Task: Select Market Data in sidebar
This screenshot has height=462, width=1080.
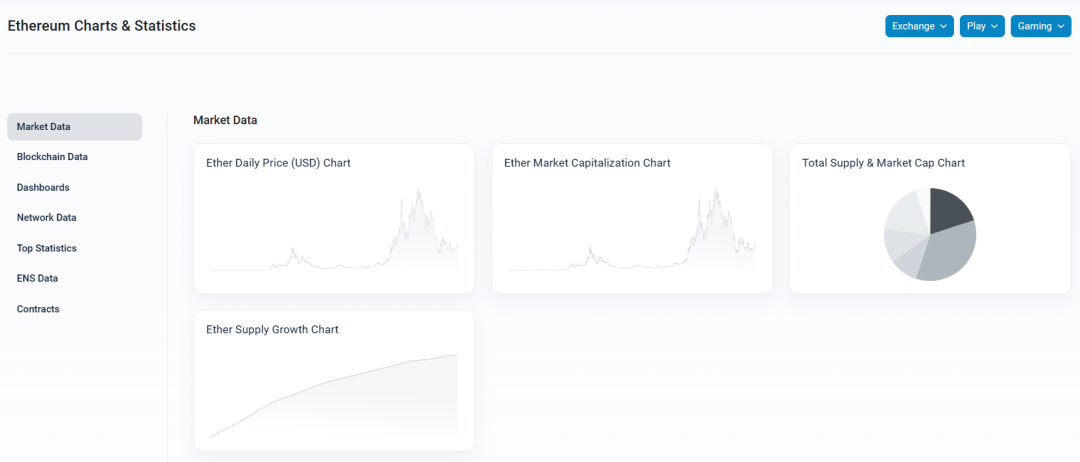Action: [44, 127]
